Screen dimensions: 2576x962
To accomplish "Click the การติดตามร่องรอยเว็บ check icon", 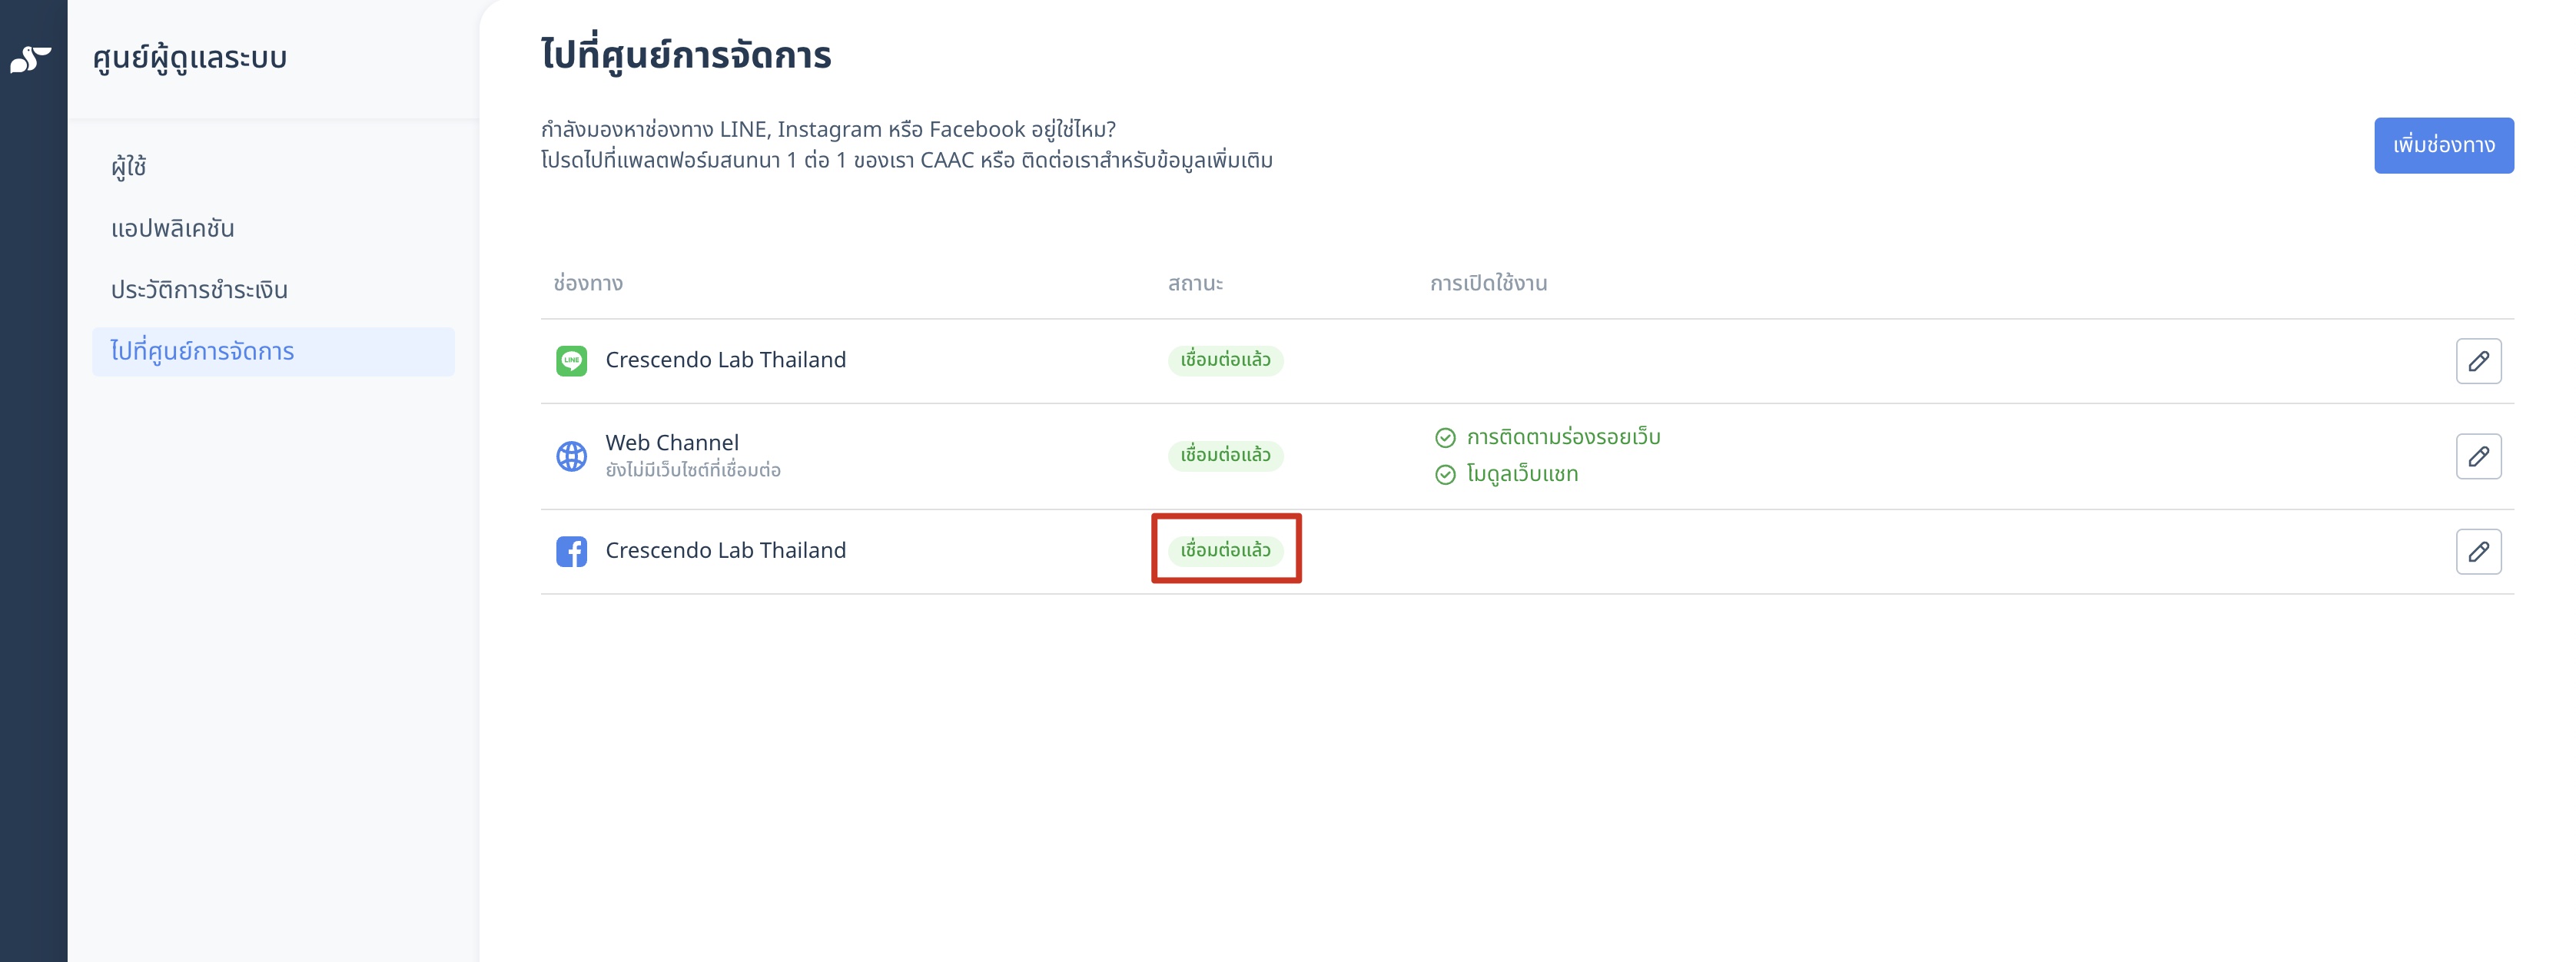I will (x=1445, y=437).
